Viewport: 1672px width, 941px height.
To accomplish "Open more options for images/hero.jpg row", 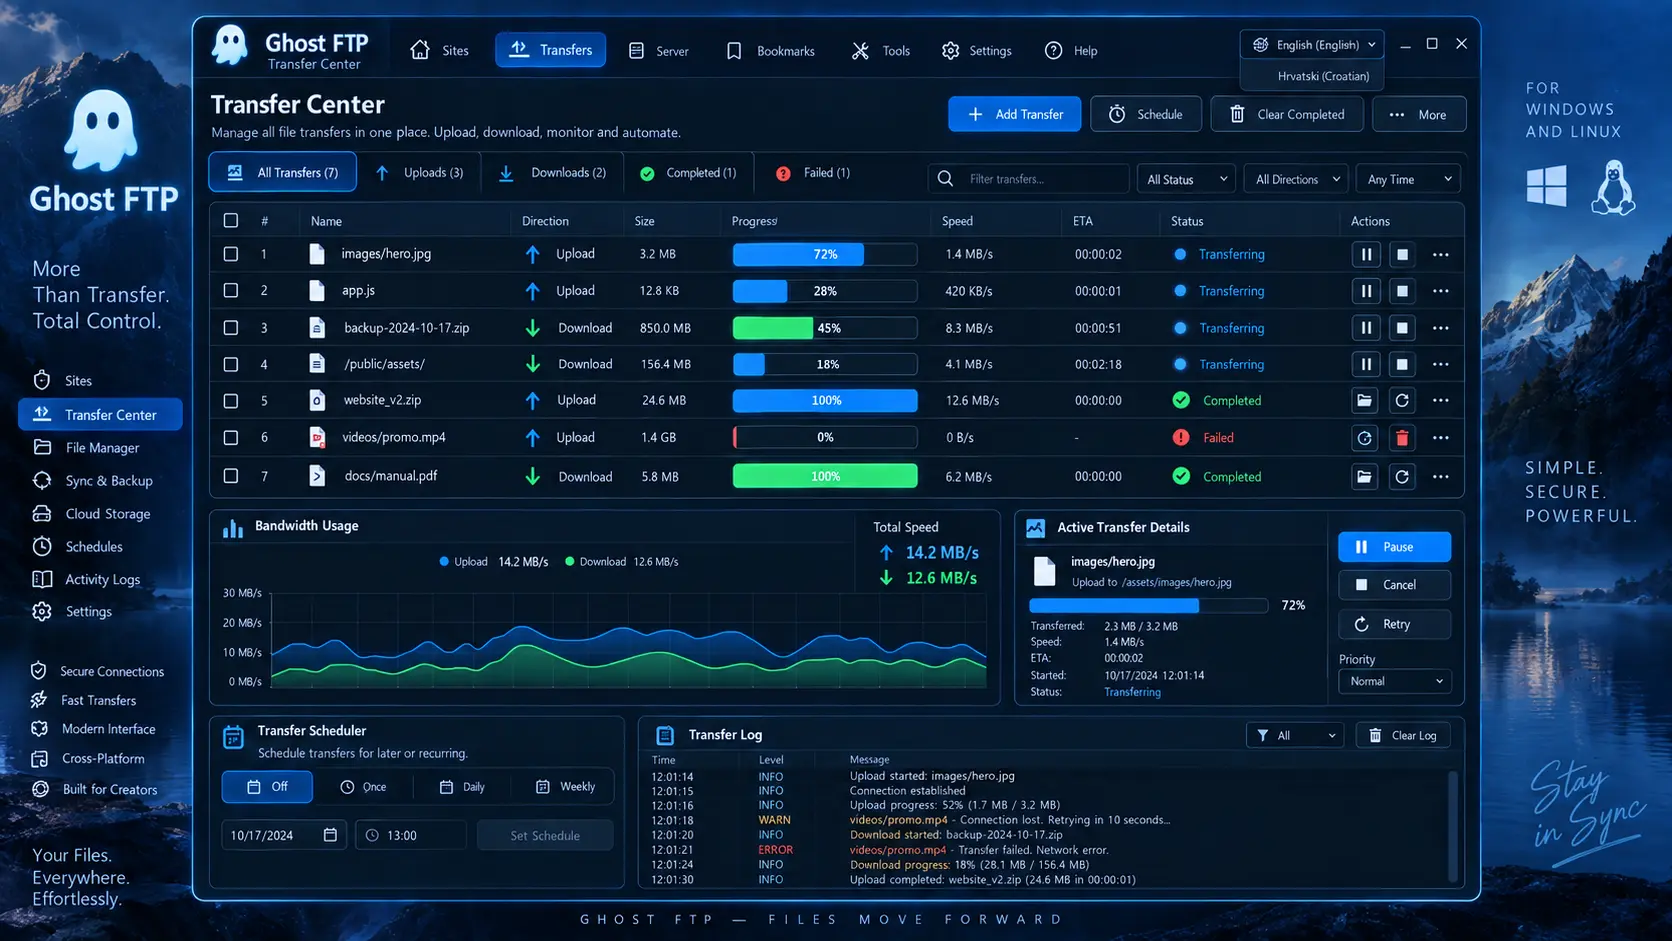I will [1440, 254].
